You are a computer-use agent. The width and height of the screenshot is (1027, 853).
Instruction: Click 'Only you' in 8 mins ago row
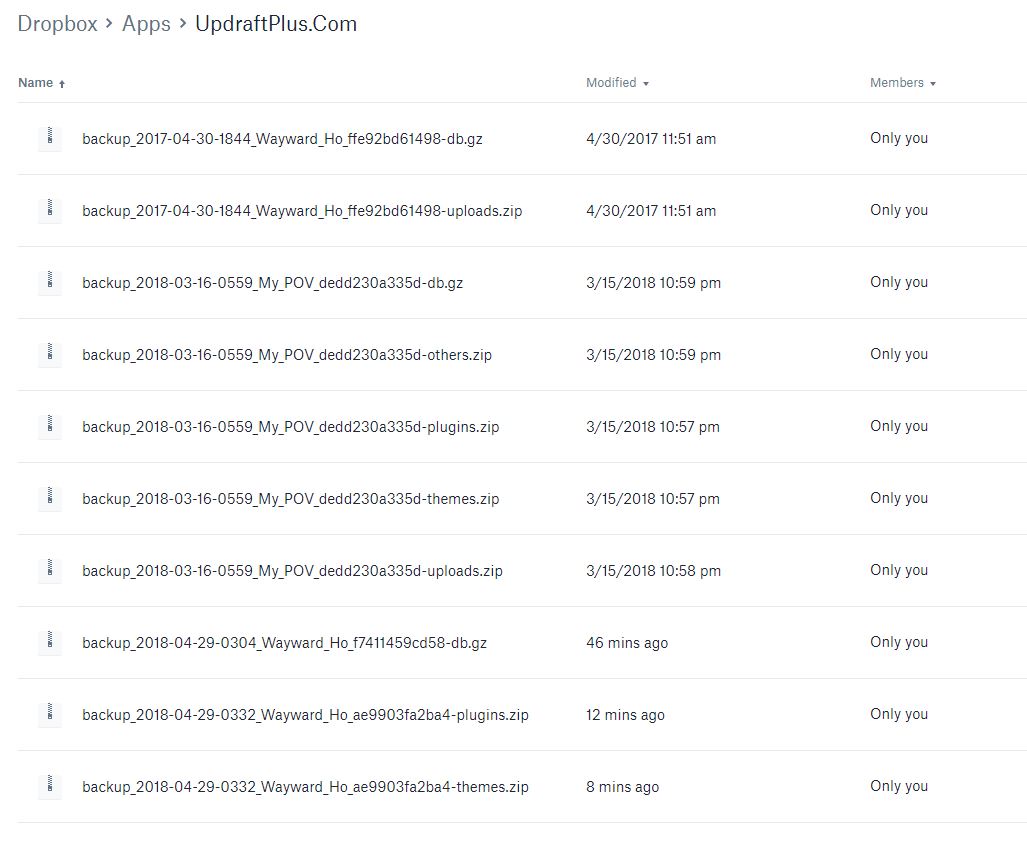[x=899, y=787]
